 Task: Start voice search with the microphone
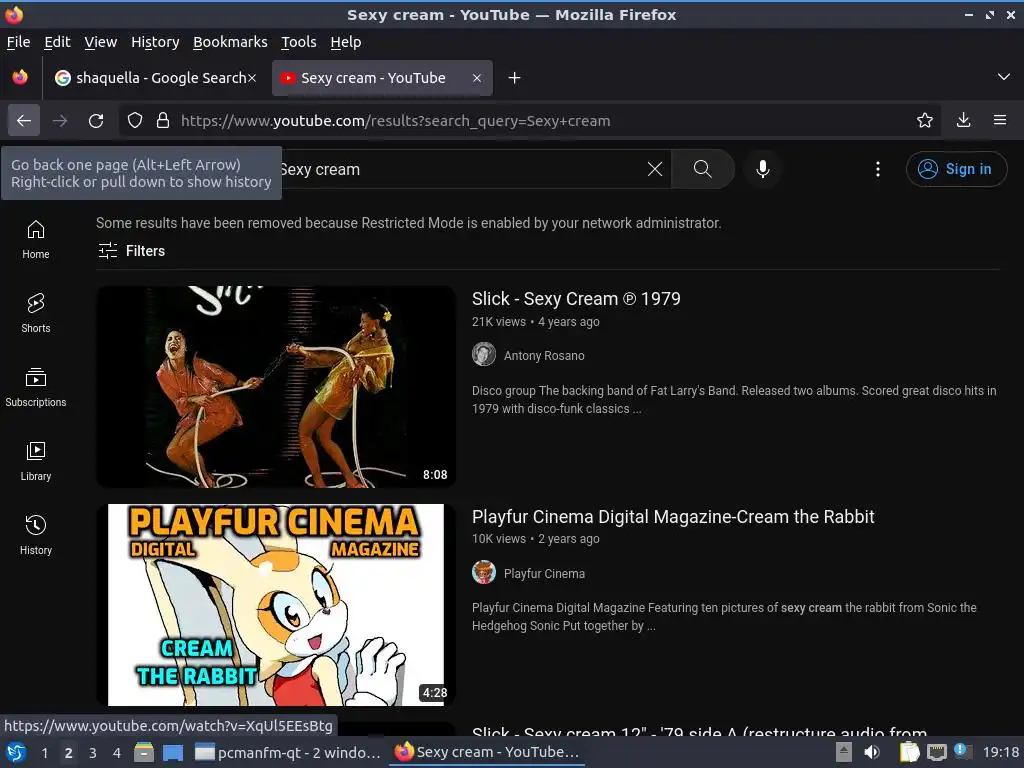click(x=763, y=169)
